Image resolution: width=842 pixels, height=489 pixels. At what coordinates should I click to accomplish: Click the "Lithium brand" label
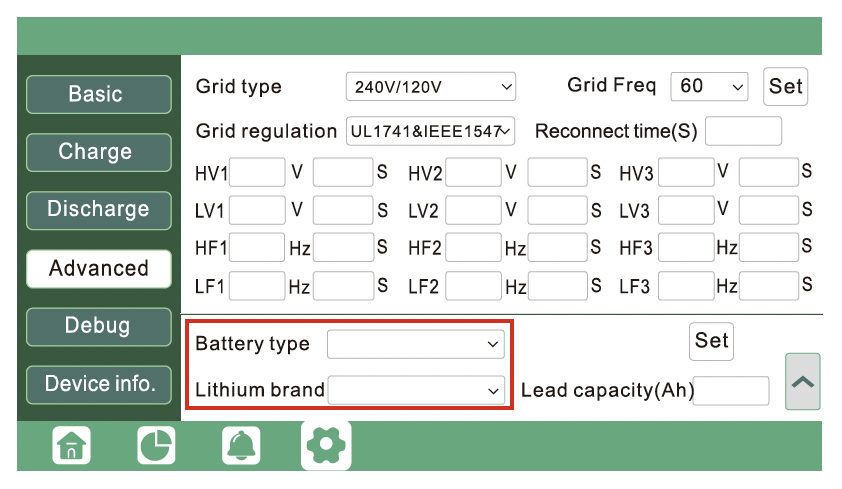(260, 390)
